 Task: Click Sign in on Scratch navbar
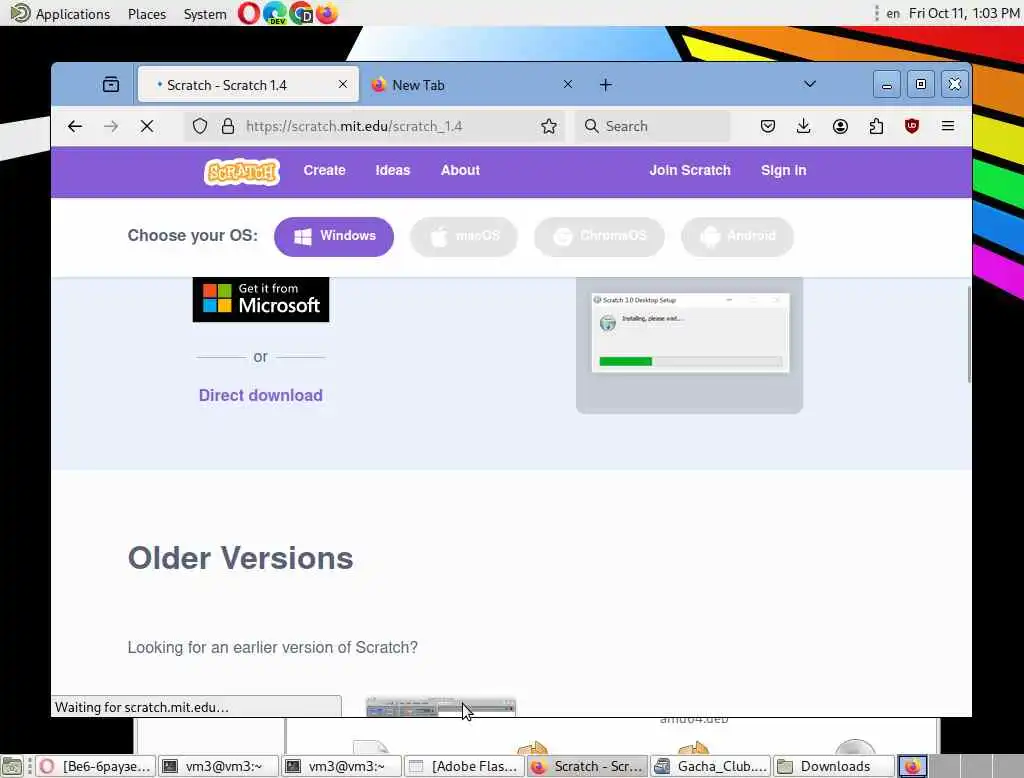tap(784, 170)
